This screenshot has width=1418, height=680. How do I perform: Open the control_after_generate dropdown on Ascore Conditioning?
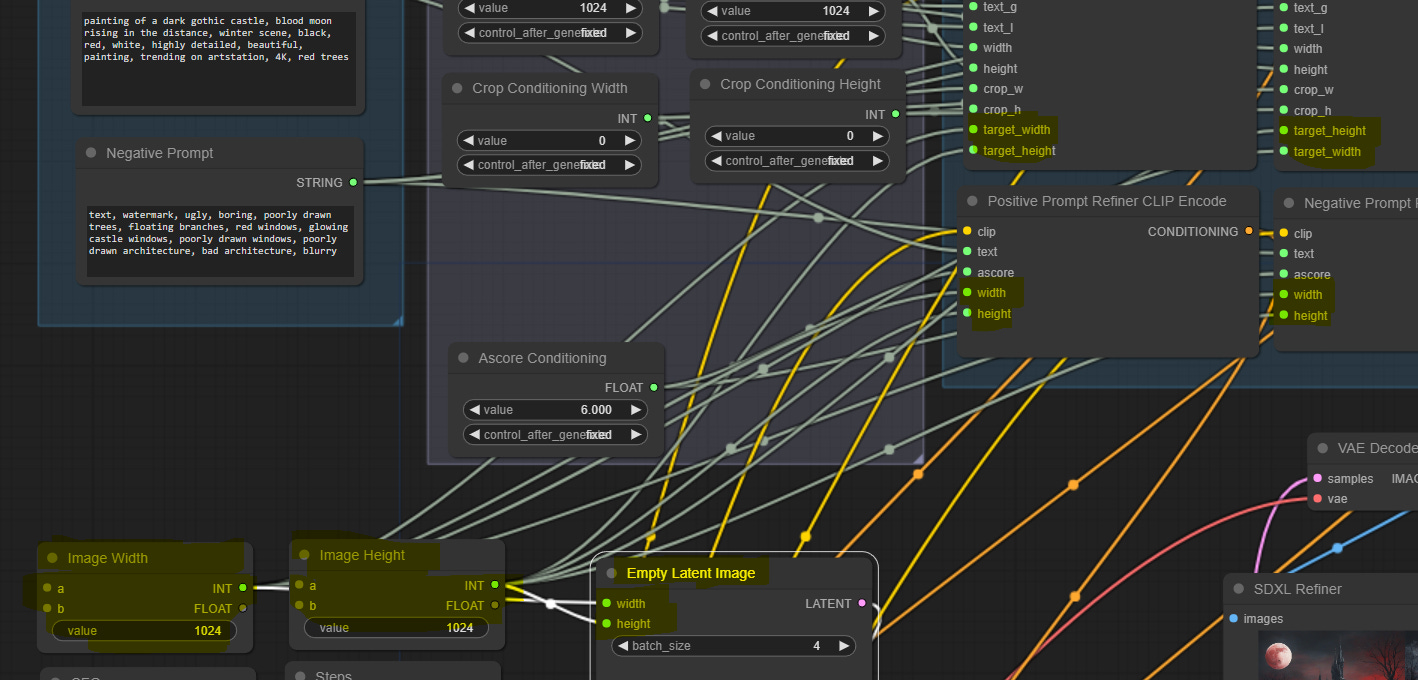555,434
